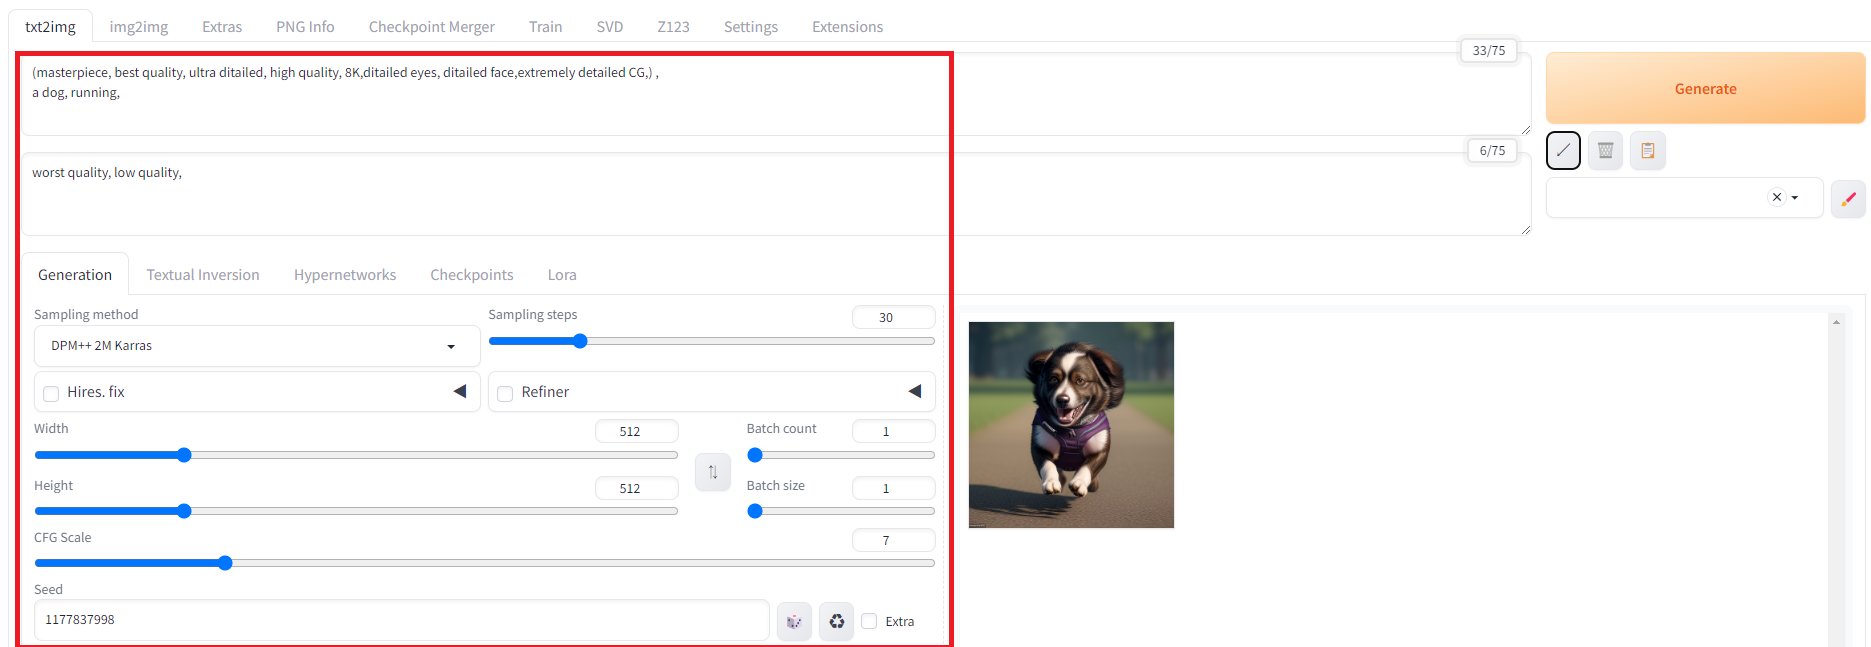This screenshot has width=1871, height=647.
Task: Expand the Hires. fix section arrow
Action: (x=460, y=391)
